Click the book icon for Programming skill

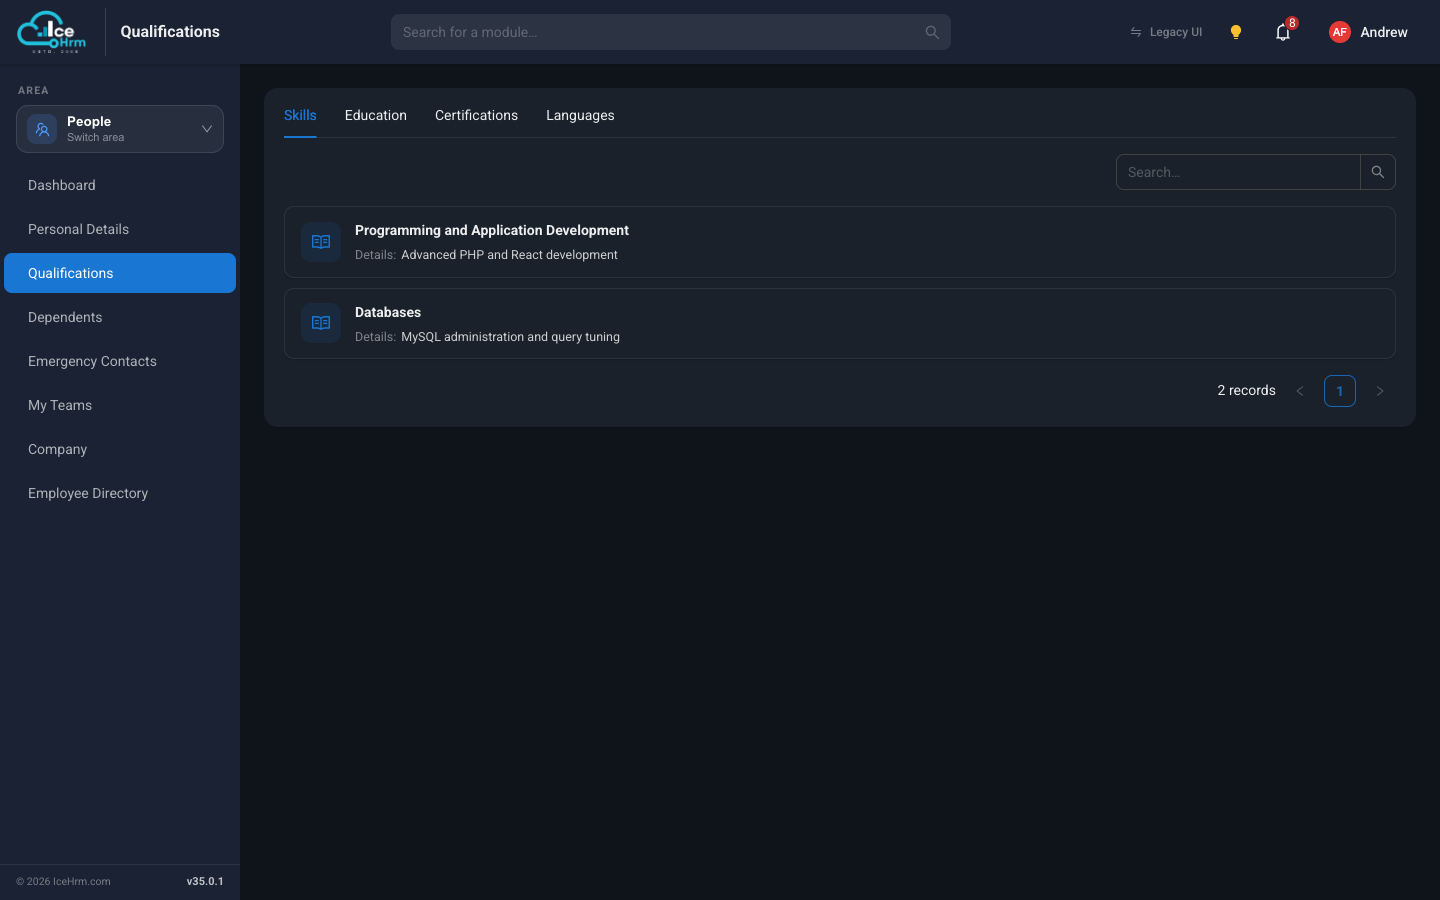(x=321, y=242)
